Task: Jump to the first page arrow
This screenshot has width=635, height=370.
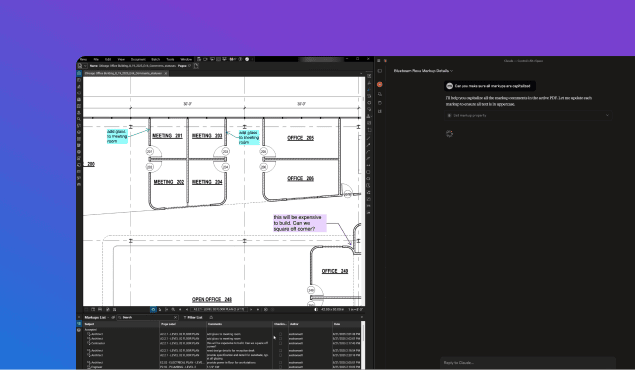Action: point(180,309)
